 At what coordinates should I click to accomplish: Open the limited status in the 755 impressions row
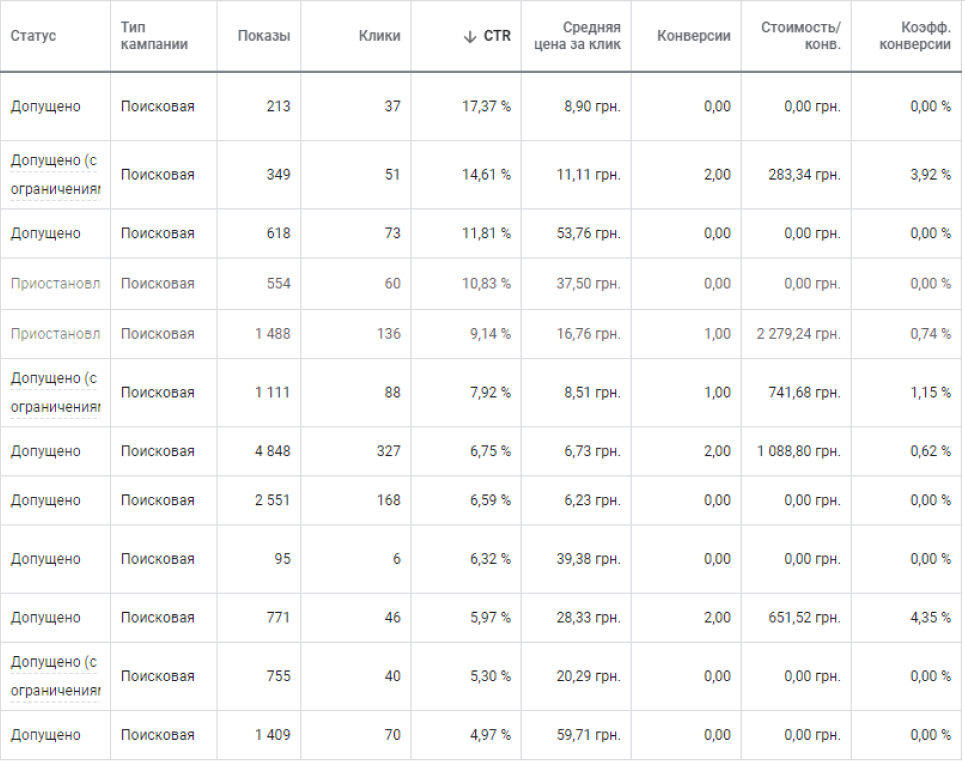click(x=55, y=676)
